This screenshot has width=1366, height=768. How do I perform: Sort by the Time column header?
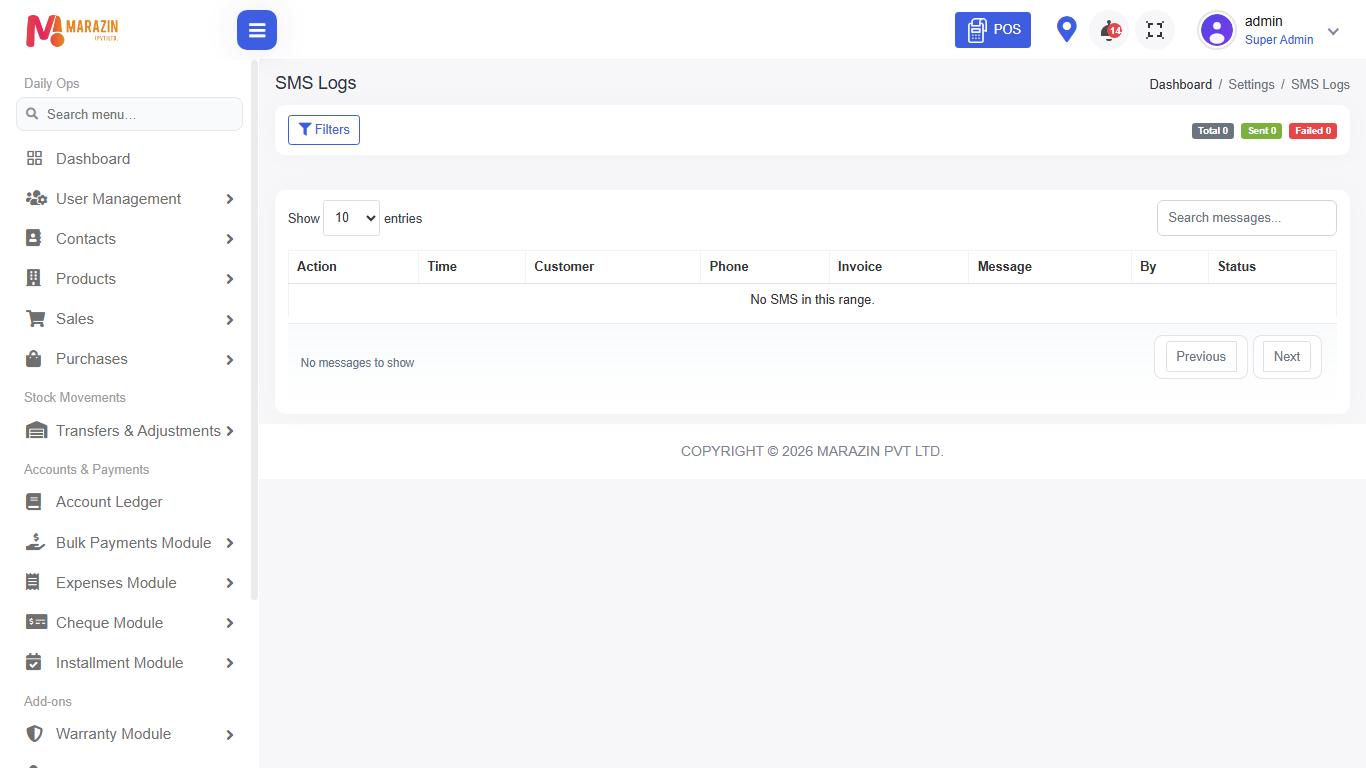pyautogui.click(x=472, y=267)
